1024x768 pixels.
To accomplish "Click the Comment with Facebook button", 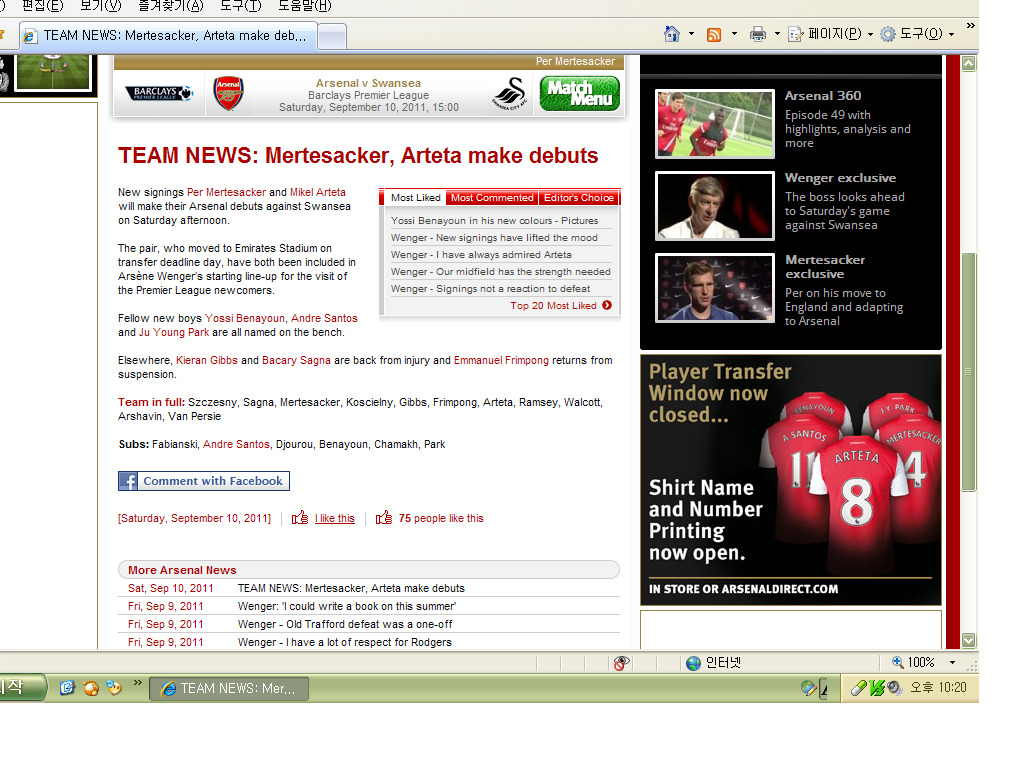I will [204, 481].
